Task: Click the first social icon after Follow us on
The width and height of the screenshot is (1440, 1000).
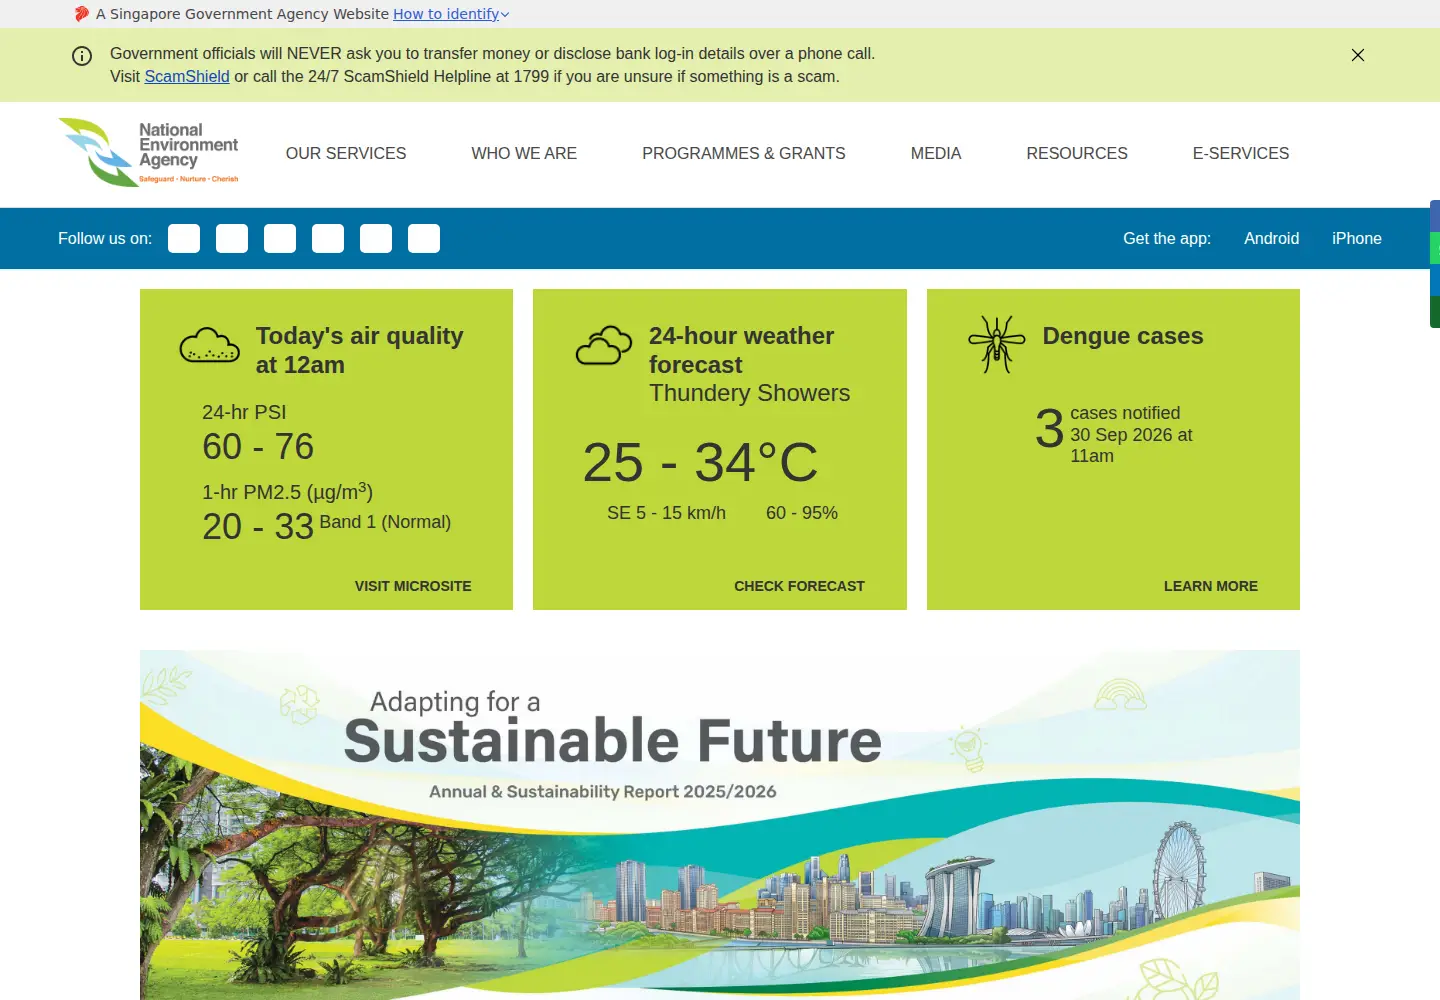Action: 184,238
